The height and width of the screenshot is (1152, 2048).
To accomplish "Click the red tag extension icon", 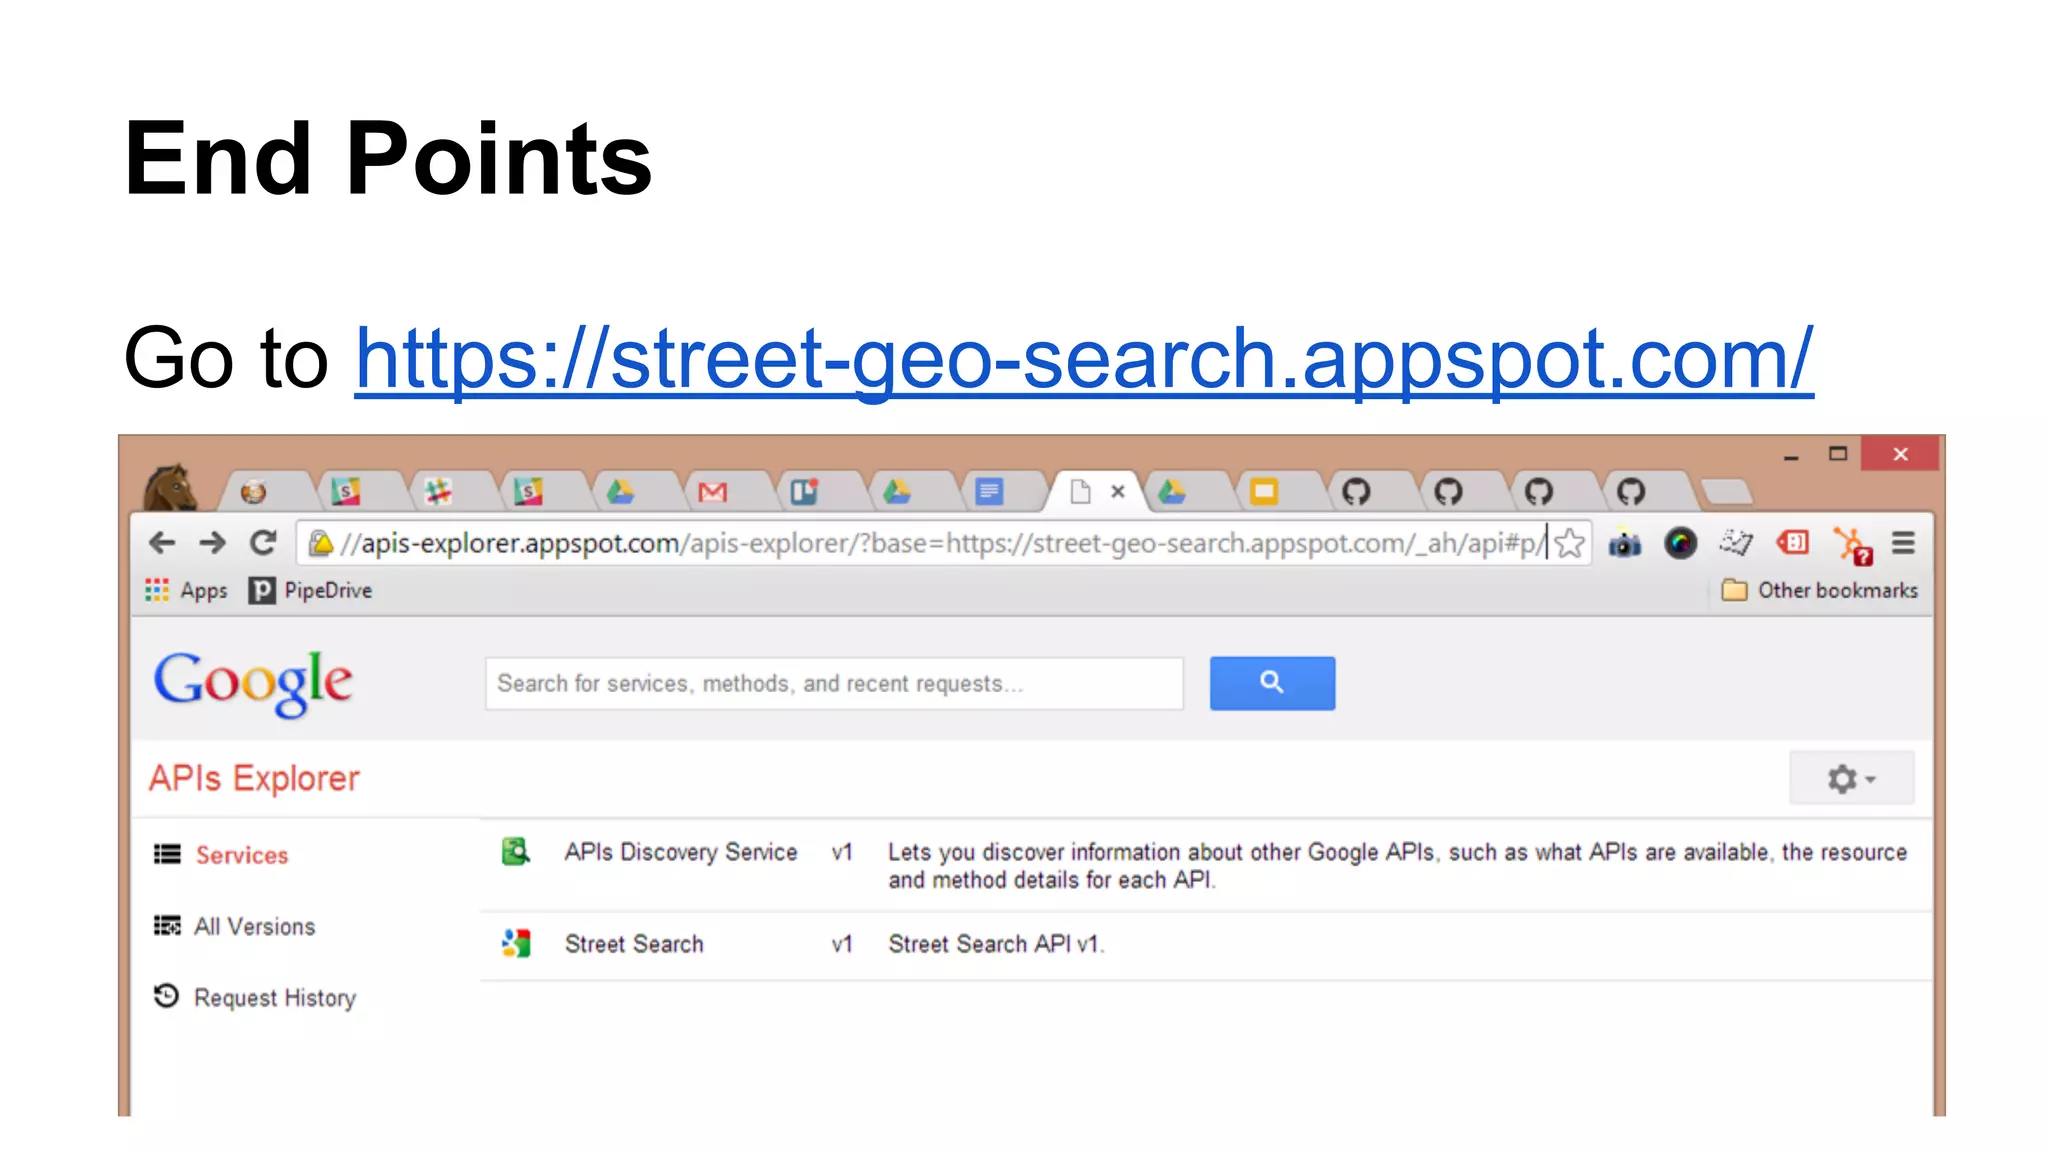I will pyautogui.click(x=1792, y=543).
